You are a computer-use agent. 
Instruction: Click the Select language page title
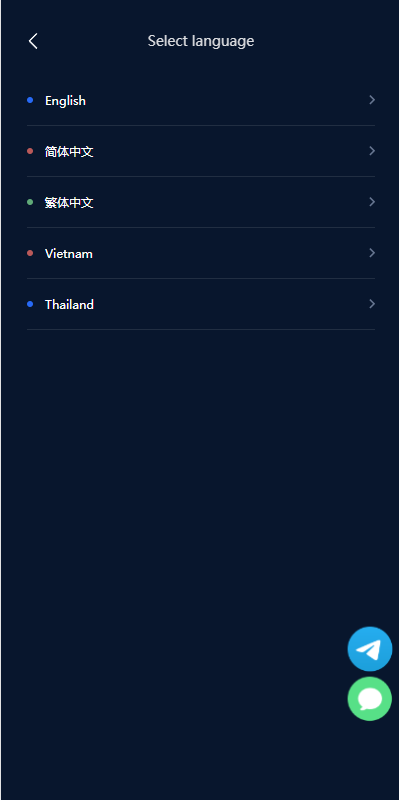tap(201, 41)
